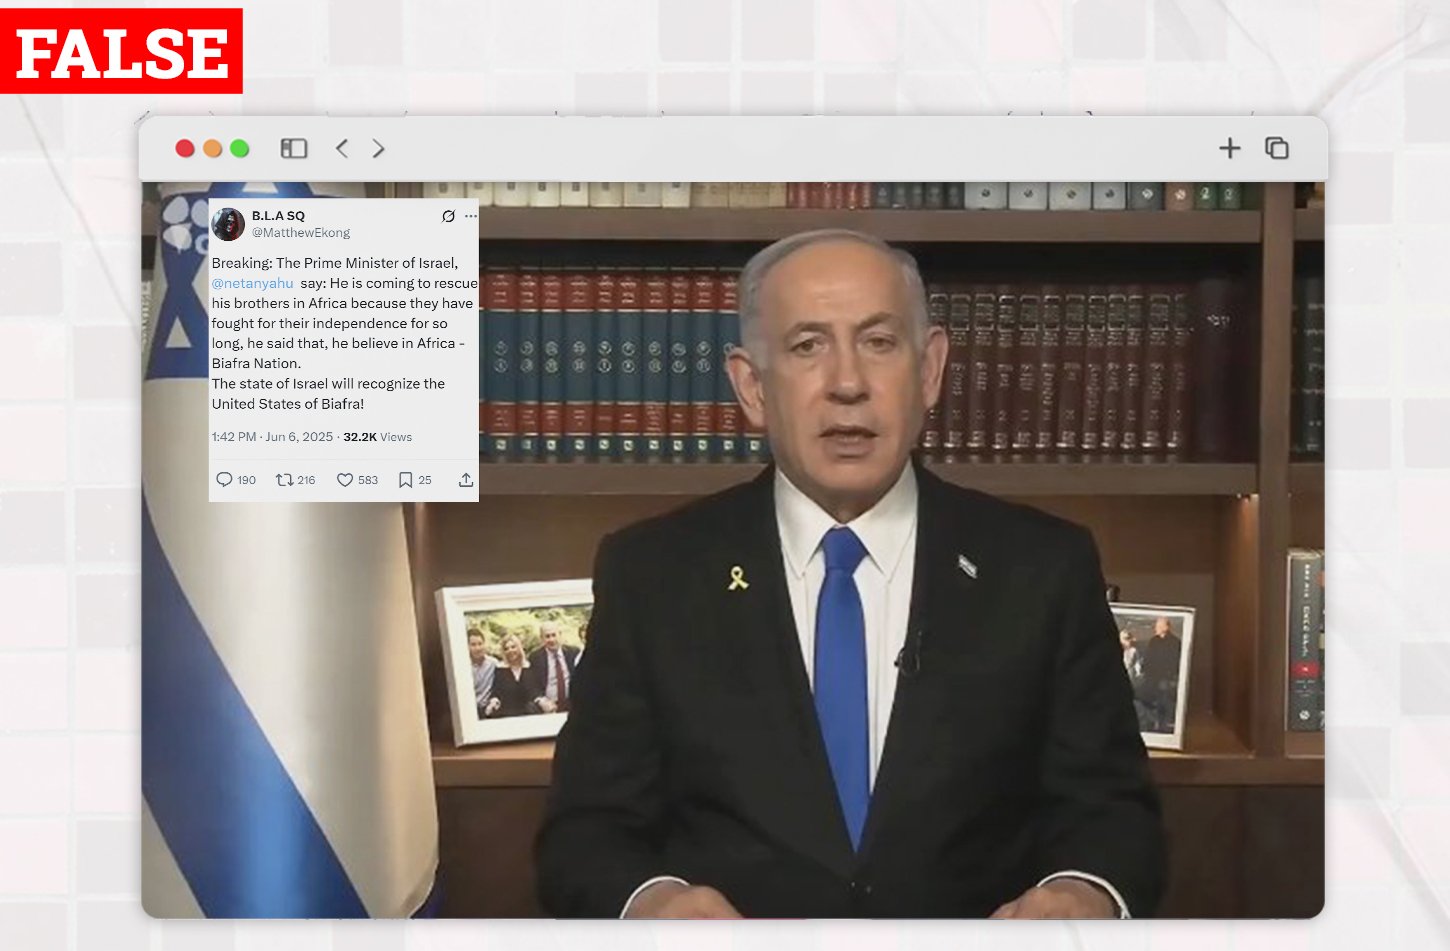
Task: Close the window with the red button
Action: tap(185, 149)
